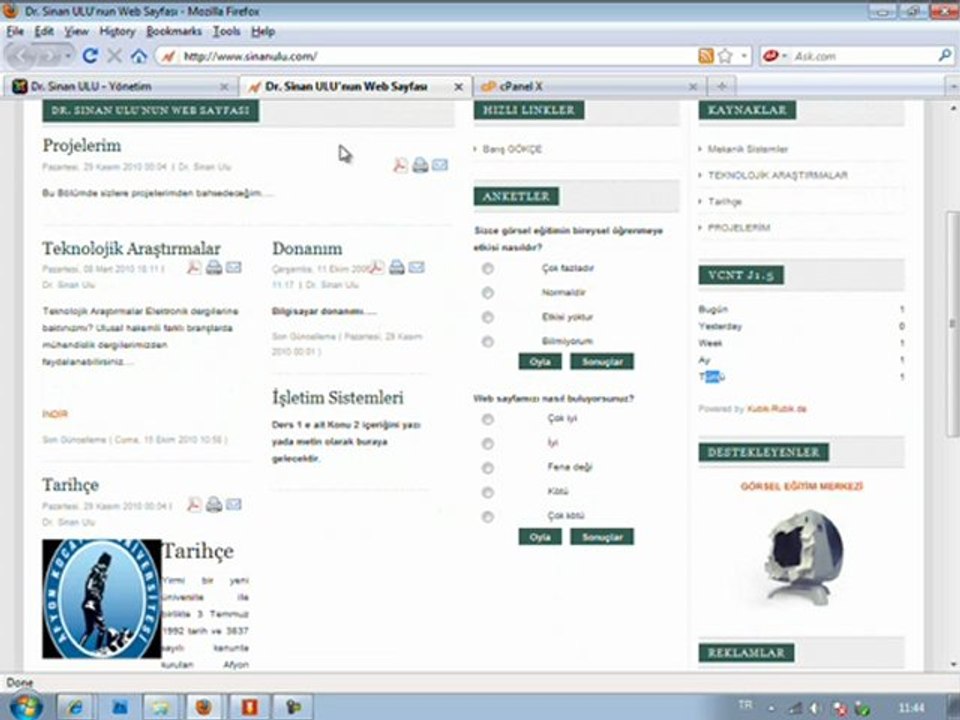Go to the Firefox home page icon
The image size is (960, 720).
pyautogui.click(x=139, y=56)
